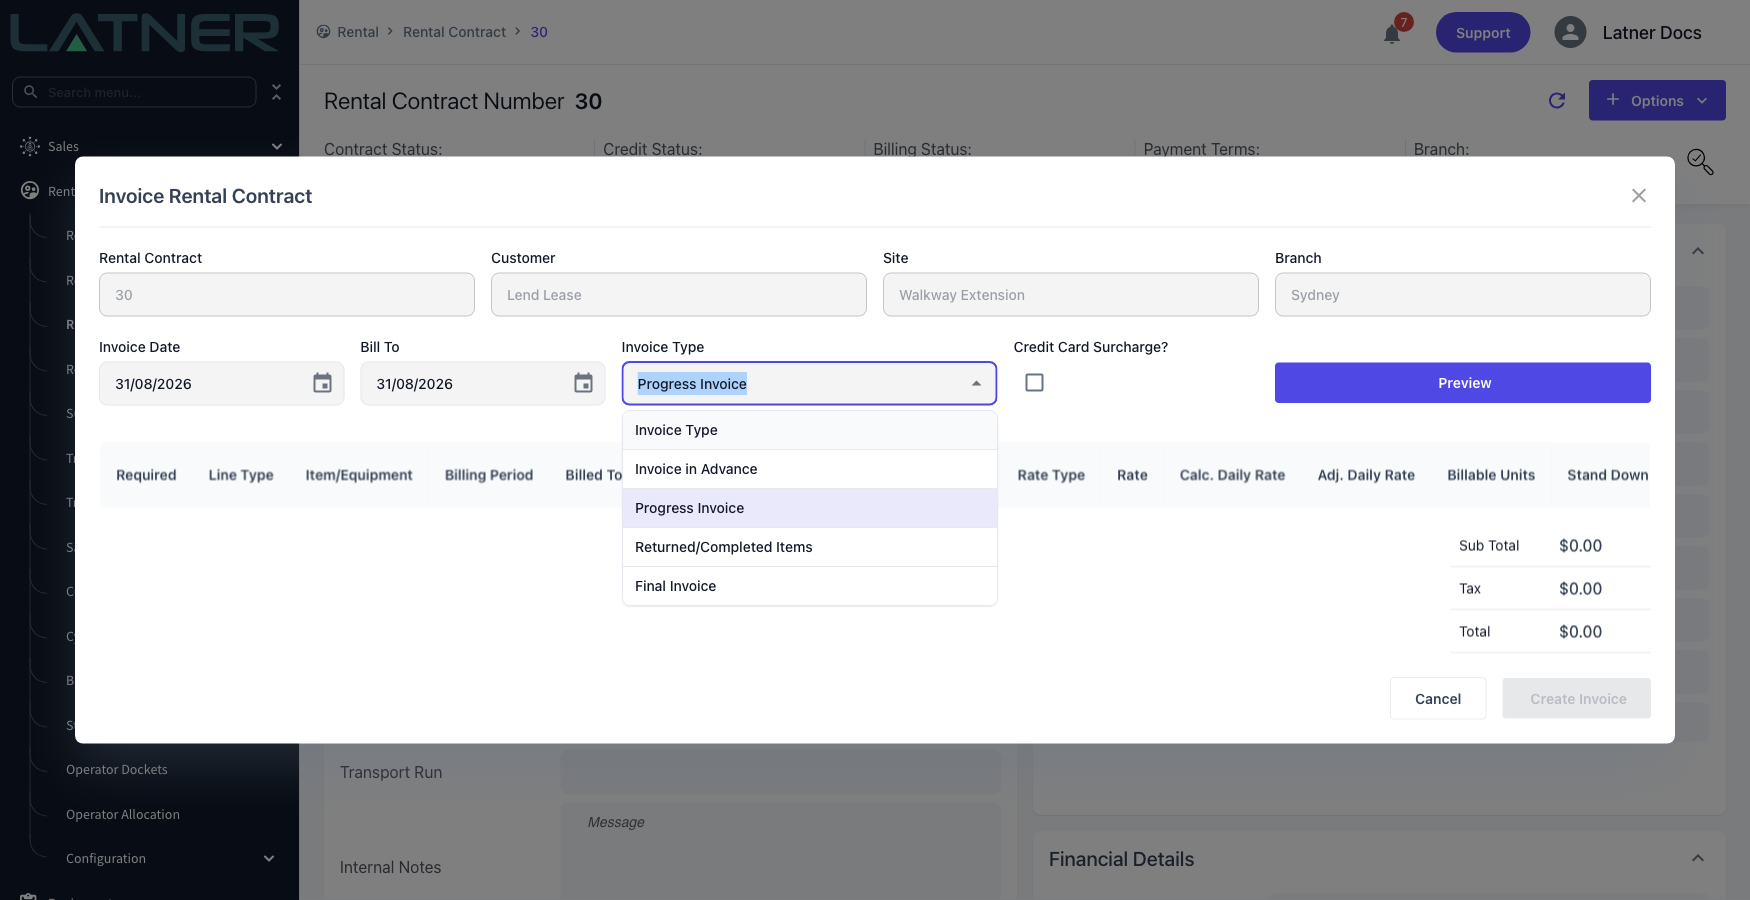1750x900 pixels.
Task: Click the Customer field Lend Lease
Action: coord(678,295)
